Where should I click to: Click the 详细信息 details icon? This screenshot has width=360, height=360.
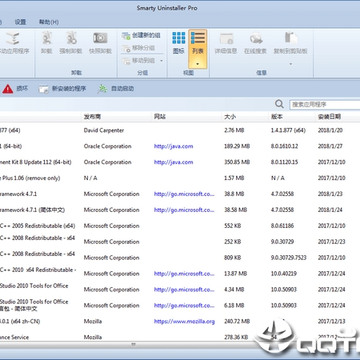point(226,38)
